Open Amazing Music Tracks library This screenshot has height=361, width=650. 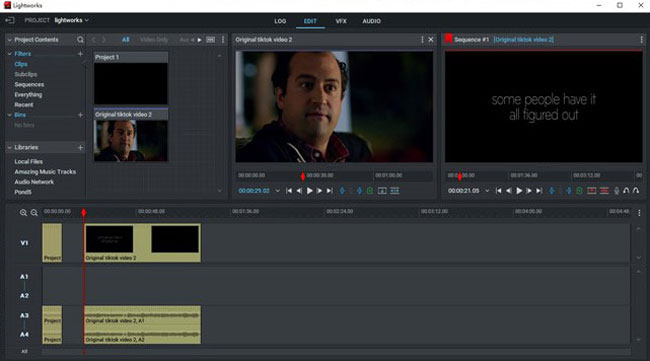[45, 172]
